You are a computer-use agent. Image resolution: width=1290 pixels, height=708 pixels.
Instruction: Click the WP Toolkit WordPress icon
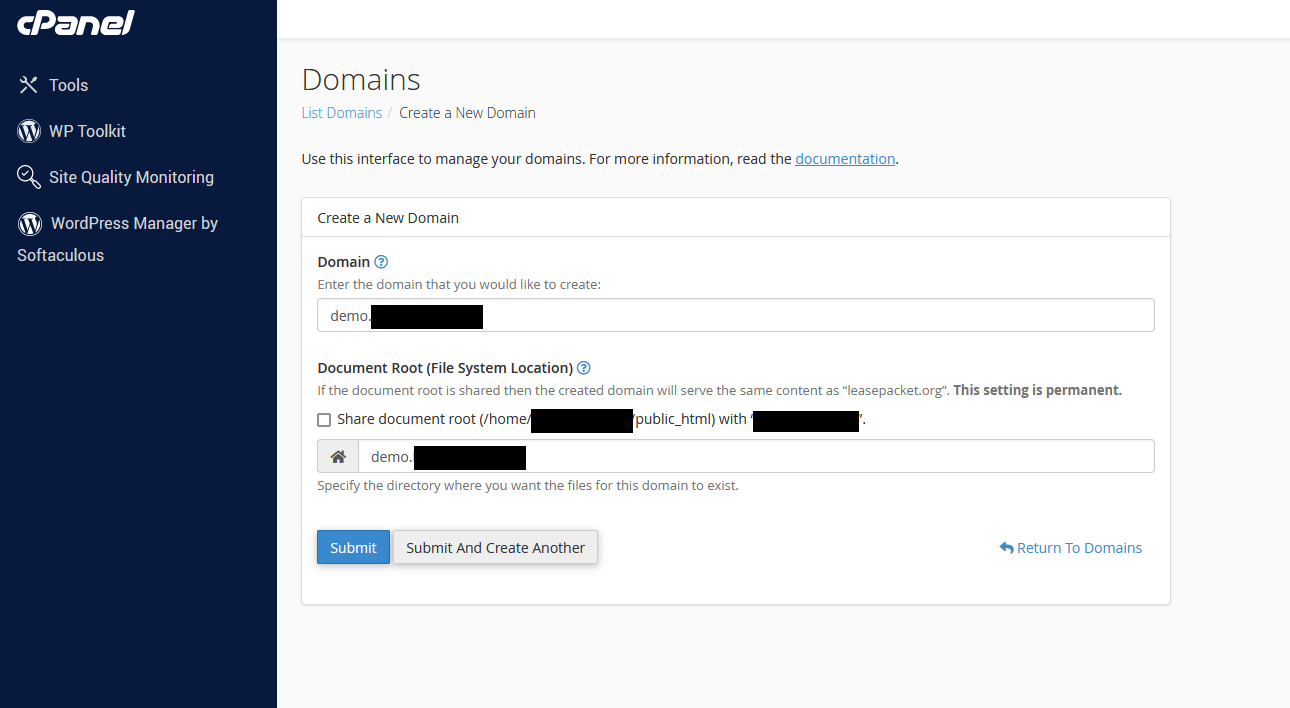(29, 131)
